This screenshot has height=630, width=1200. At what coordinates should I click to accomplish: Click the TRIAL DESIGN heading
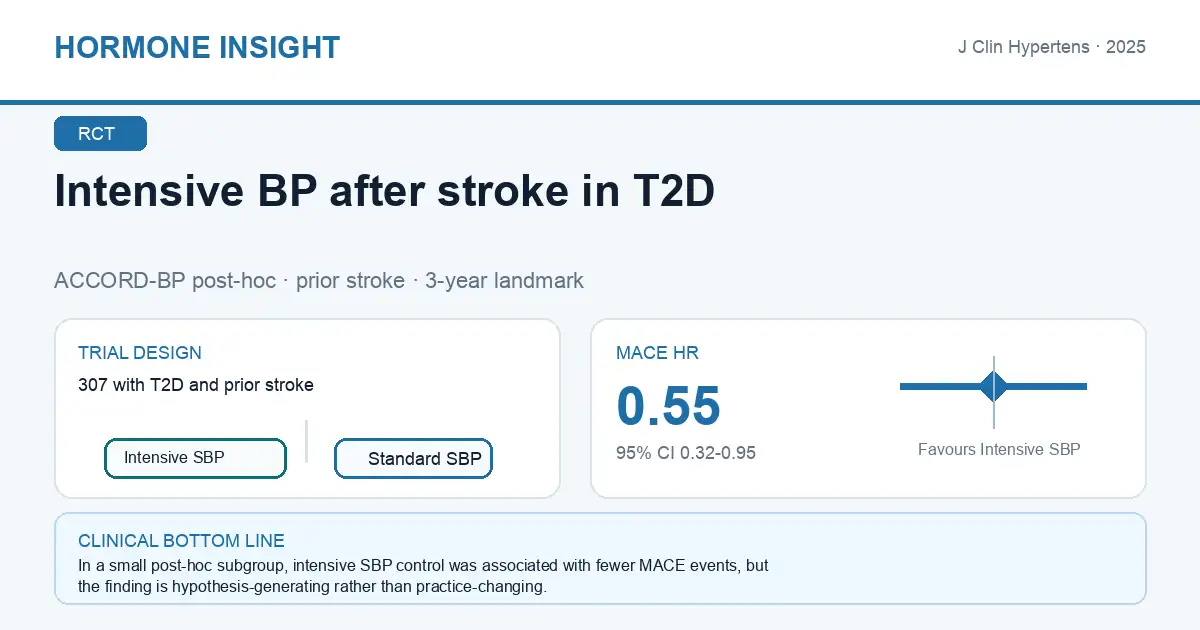click(140, 353)
